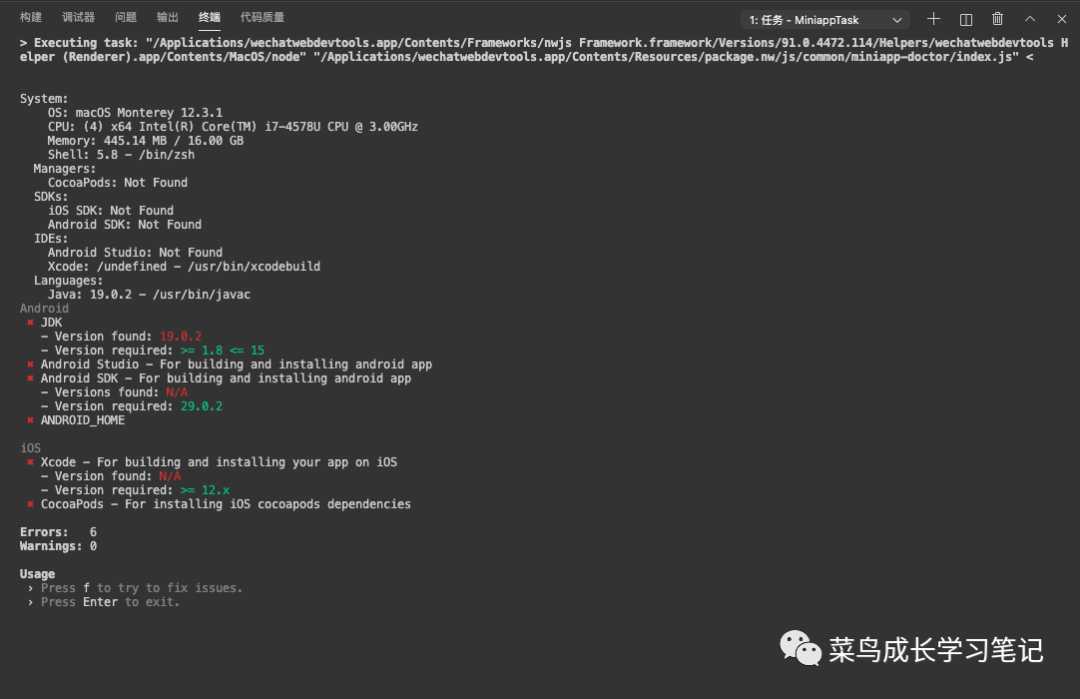The image size is (1080, 699).
Task: Select the 终端 tab
Action: coord(209,17)
